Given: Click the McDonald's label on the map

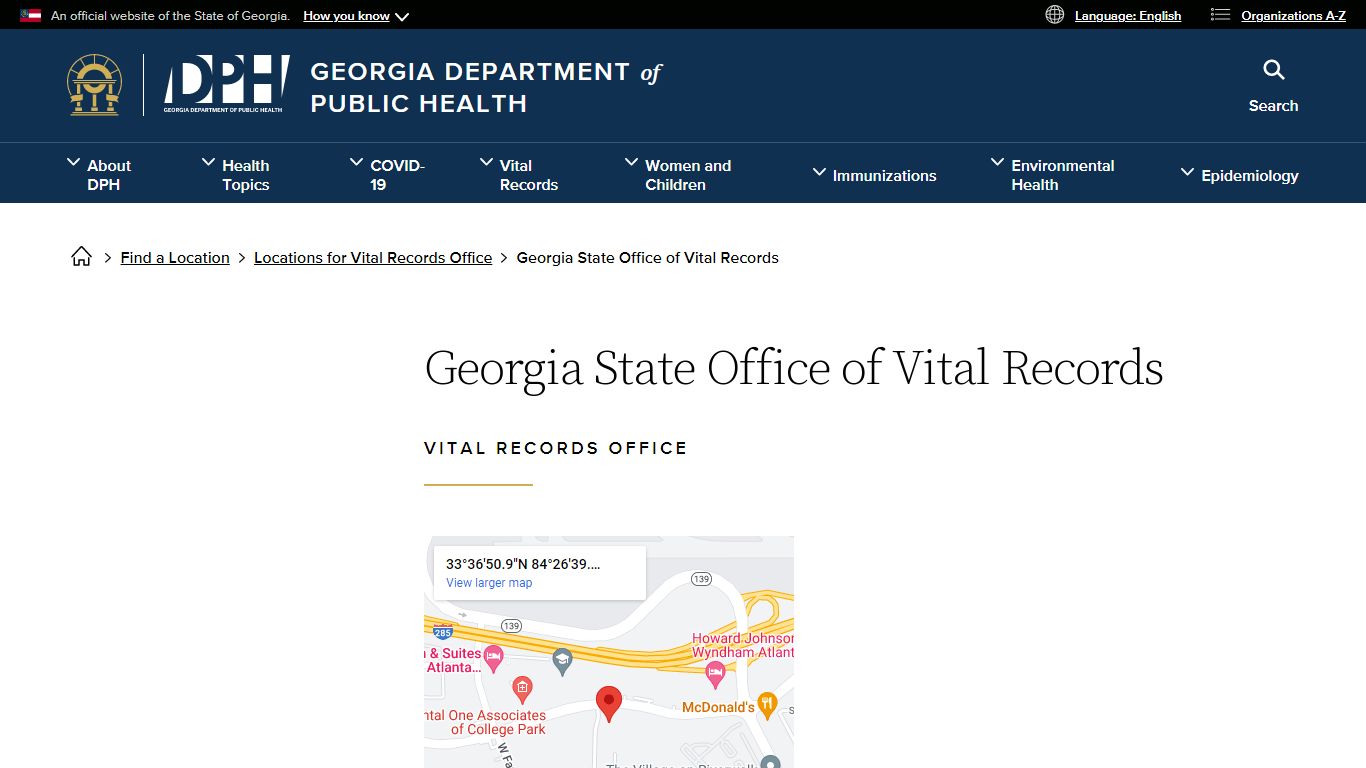Looking at the screenshot, I should 718,707.
